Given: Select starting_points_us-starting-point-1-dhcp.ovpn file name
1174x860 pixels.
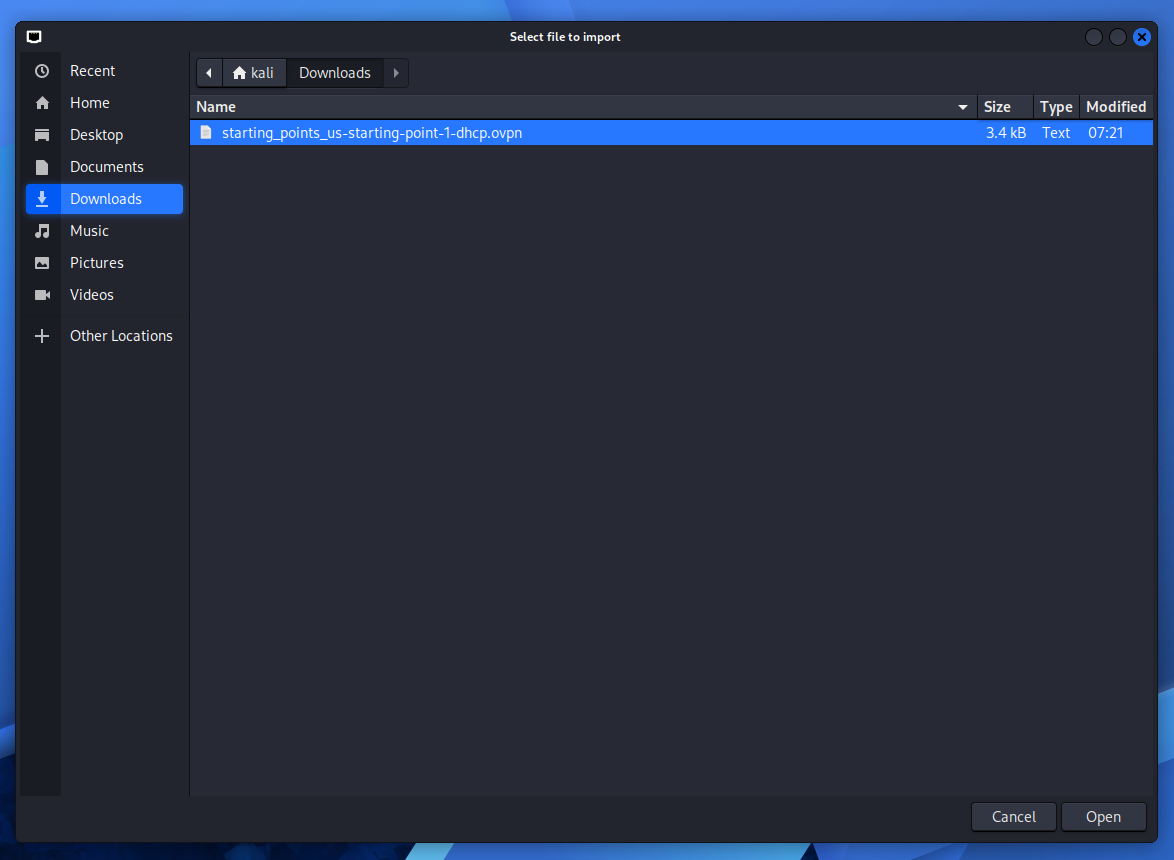Looking at the screenshot, I should pos(372,132).
